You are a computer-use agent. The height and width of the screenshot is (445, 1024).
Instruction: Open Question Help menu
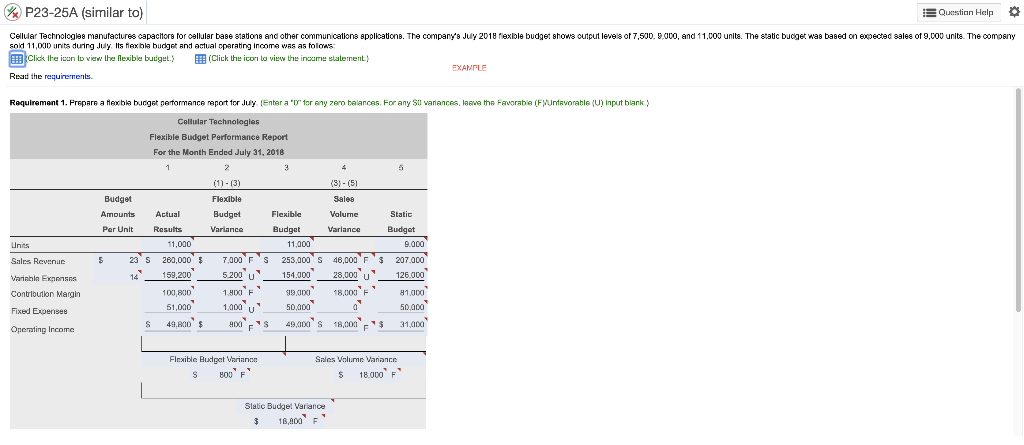(x=959, y=12)
